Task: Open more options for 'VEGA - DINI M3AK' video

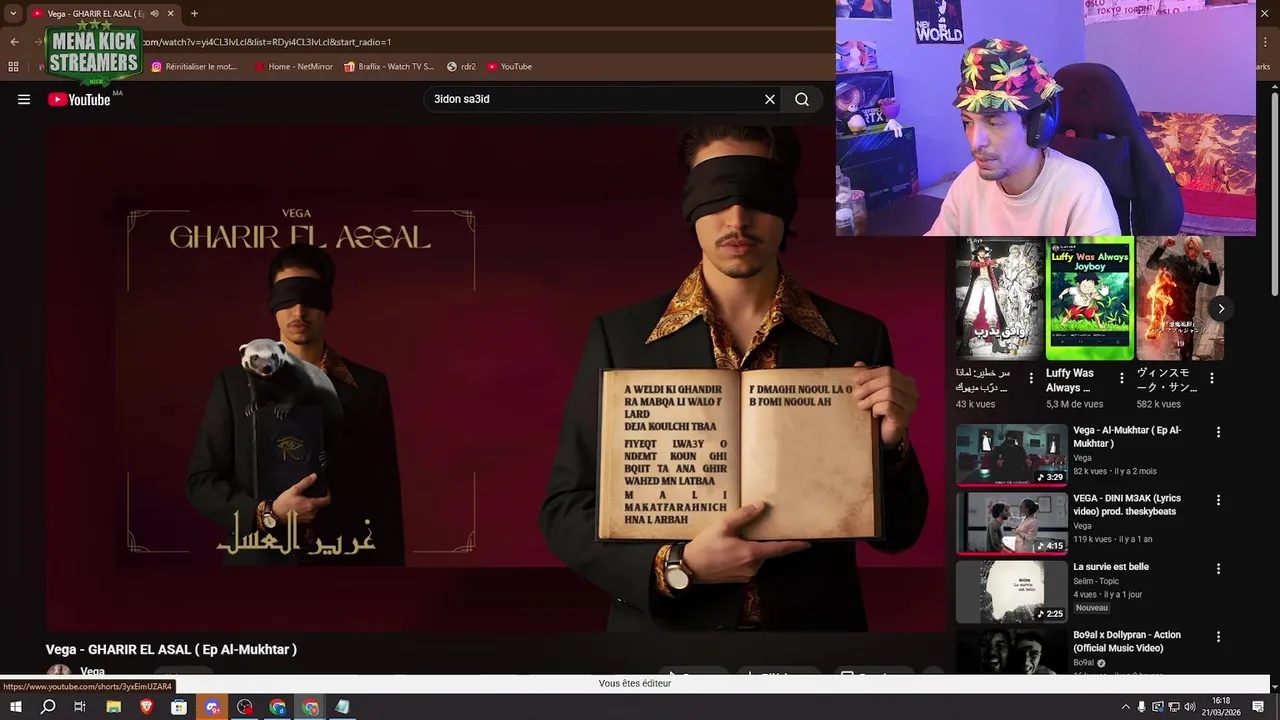Action: coord(1218,500)
